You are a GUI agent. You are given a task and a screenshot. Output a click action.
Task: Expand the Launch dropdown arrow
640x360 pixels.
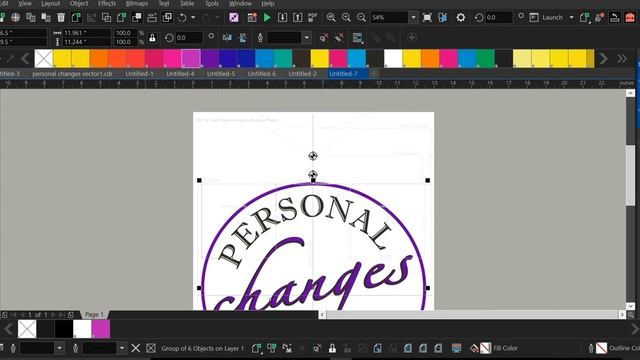[x=571, y=17]
